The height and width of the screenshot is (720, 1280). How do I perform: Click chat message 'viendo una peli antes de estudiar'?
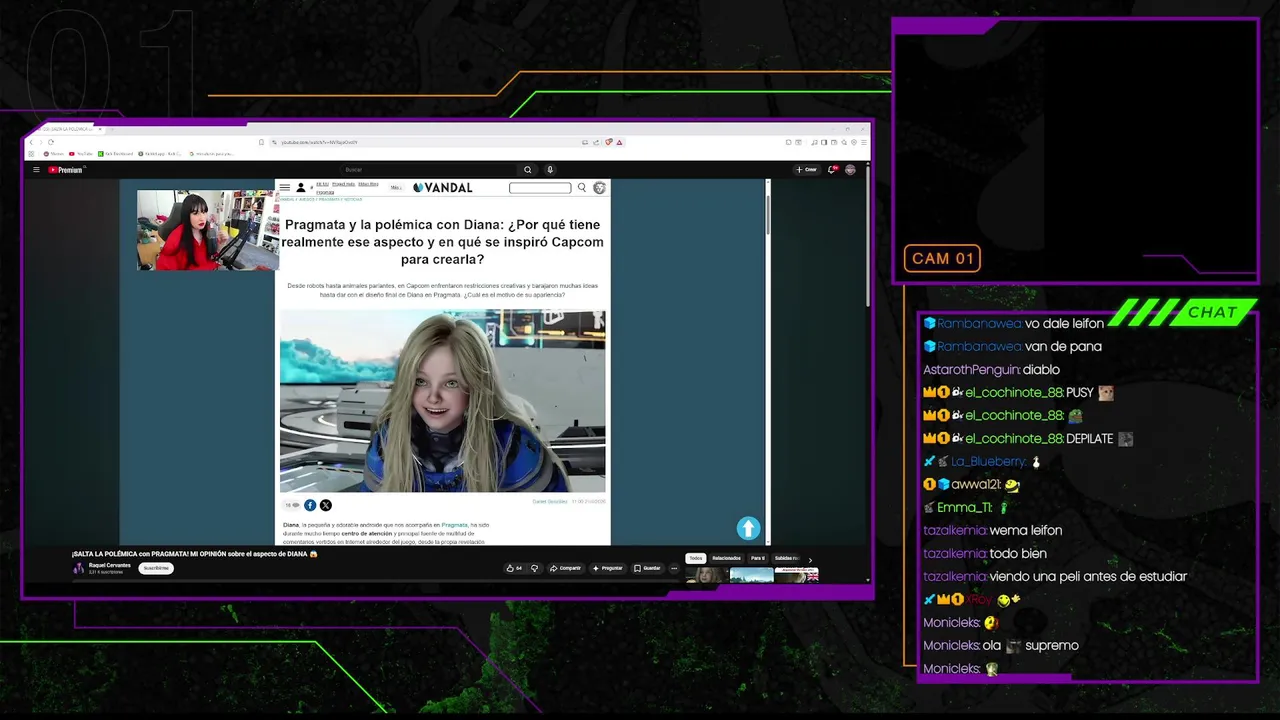click(x=1088, y=576)
